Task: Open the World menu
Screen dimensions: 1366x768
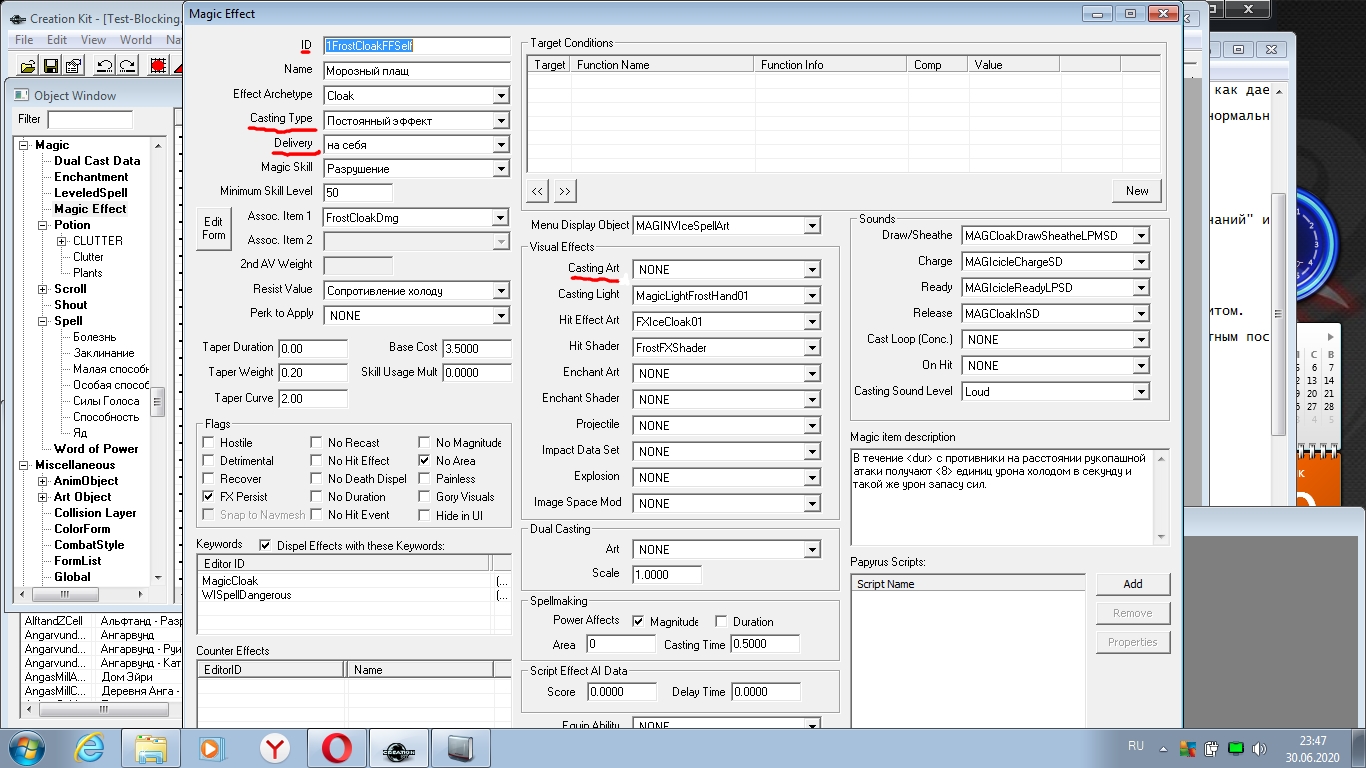Action: (x=135, y=40)
